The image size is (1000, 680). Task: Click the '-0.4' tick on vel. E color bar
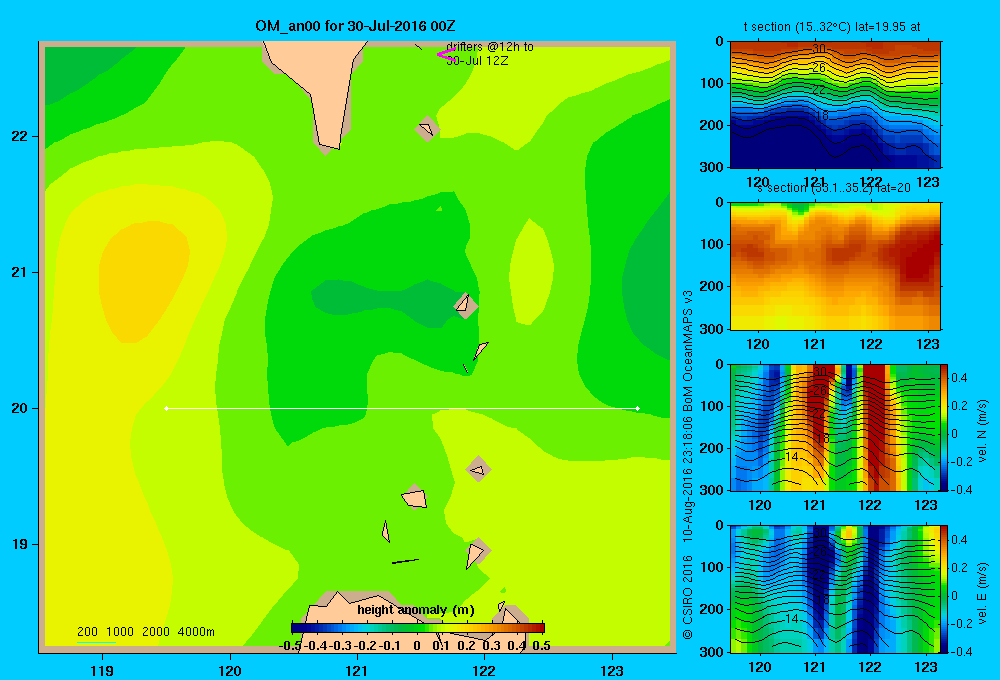[x=960, y=651]
